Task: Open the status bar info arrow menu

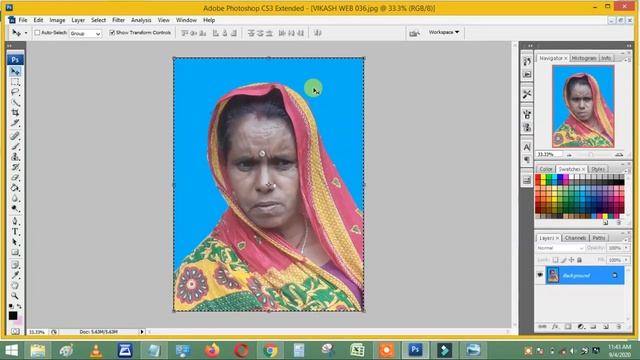Action: pyautogui.click(x=142, y=332)
